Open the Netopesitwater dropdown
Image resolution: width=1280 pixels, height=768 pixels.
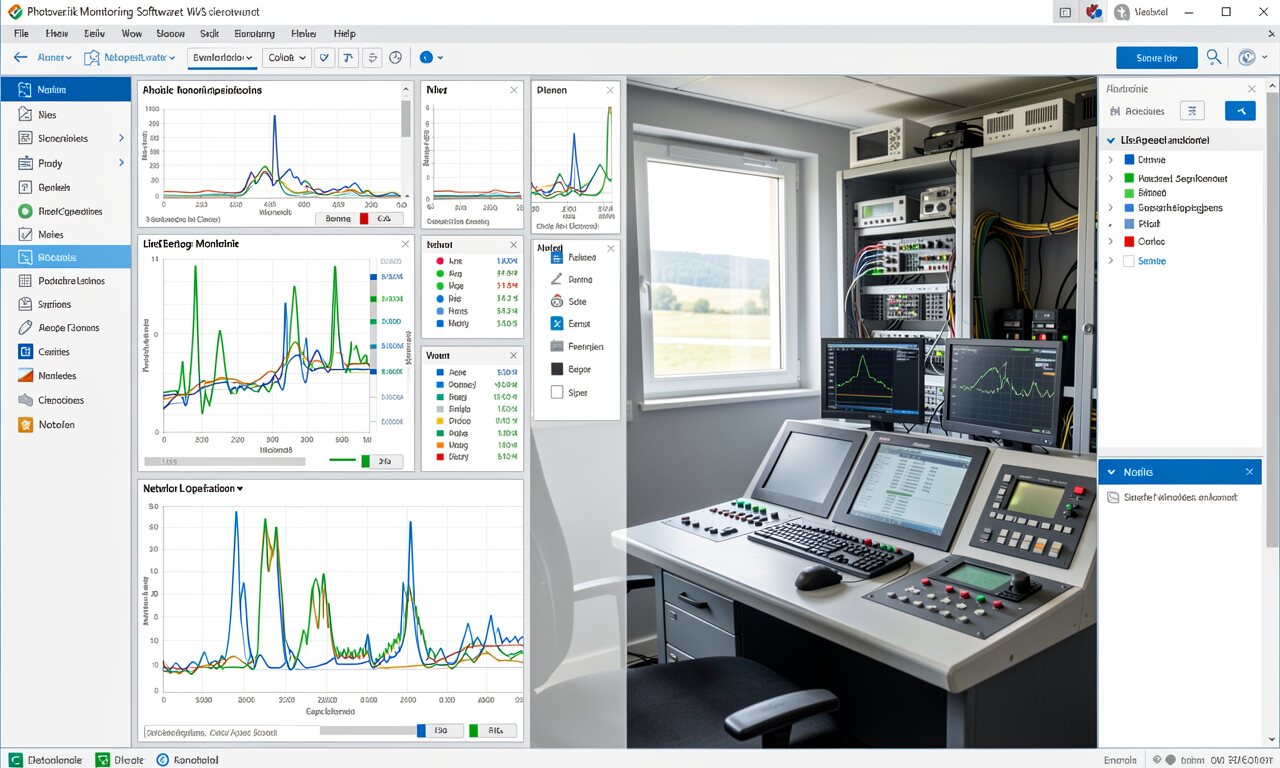131,58
